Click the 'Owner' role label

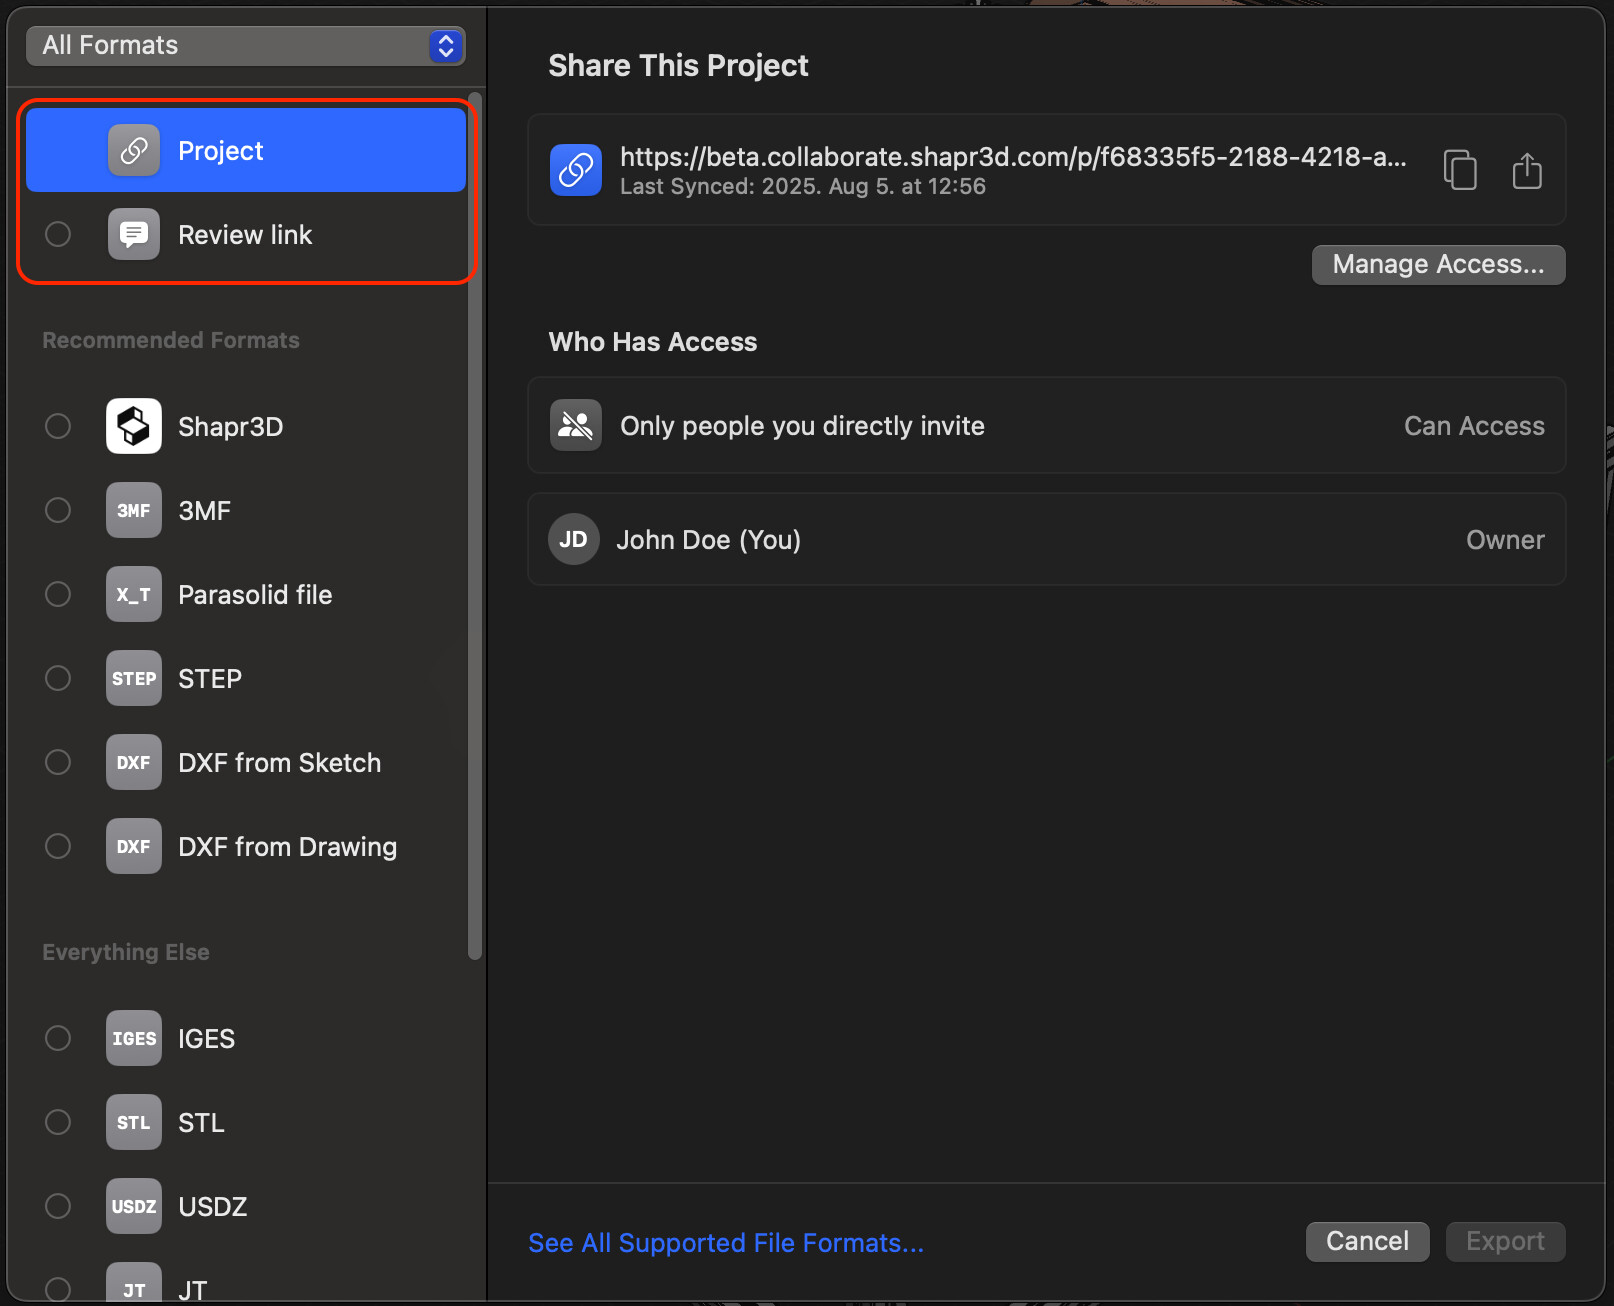(x=1505, y=539)
